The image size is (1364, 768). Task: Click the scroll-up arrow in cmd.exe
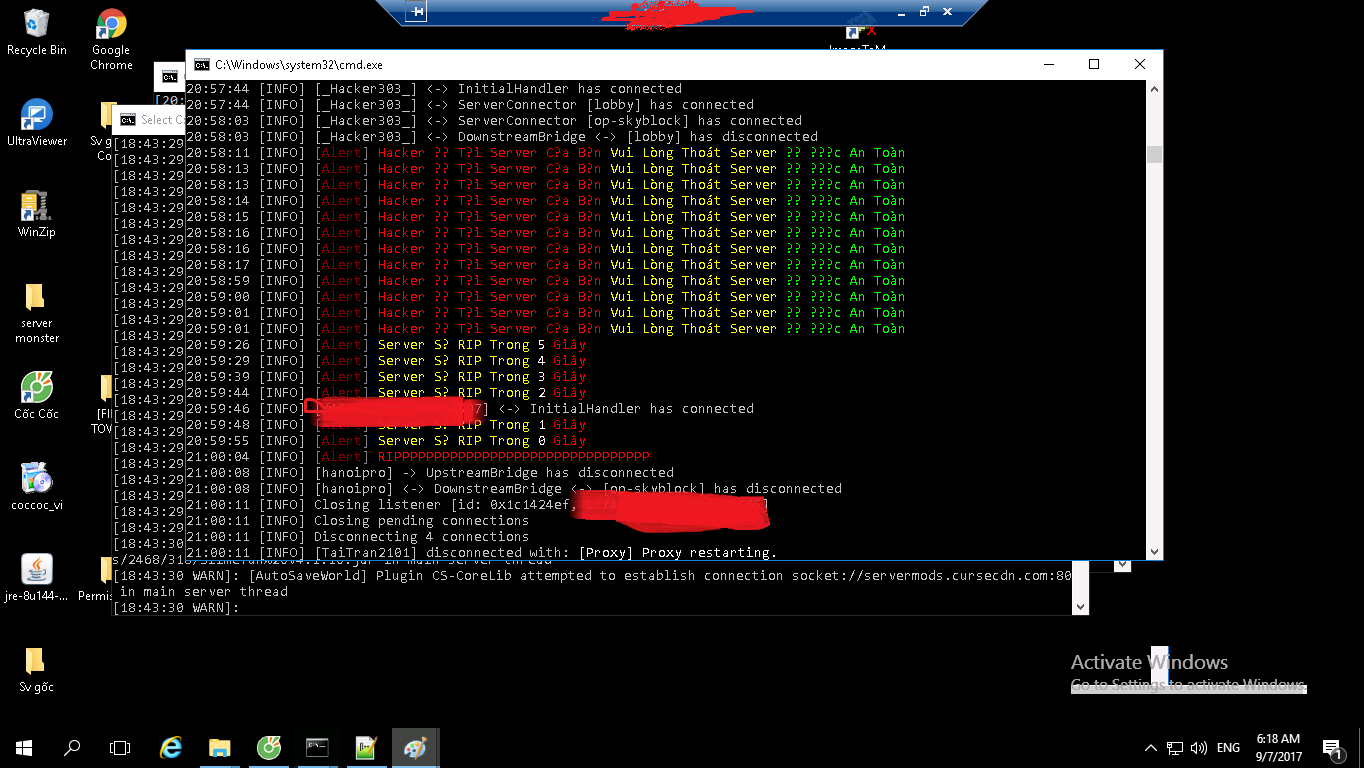[1155, 89]
